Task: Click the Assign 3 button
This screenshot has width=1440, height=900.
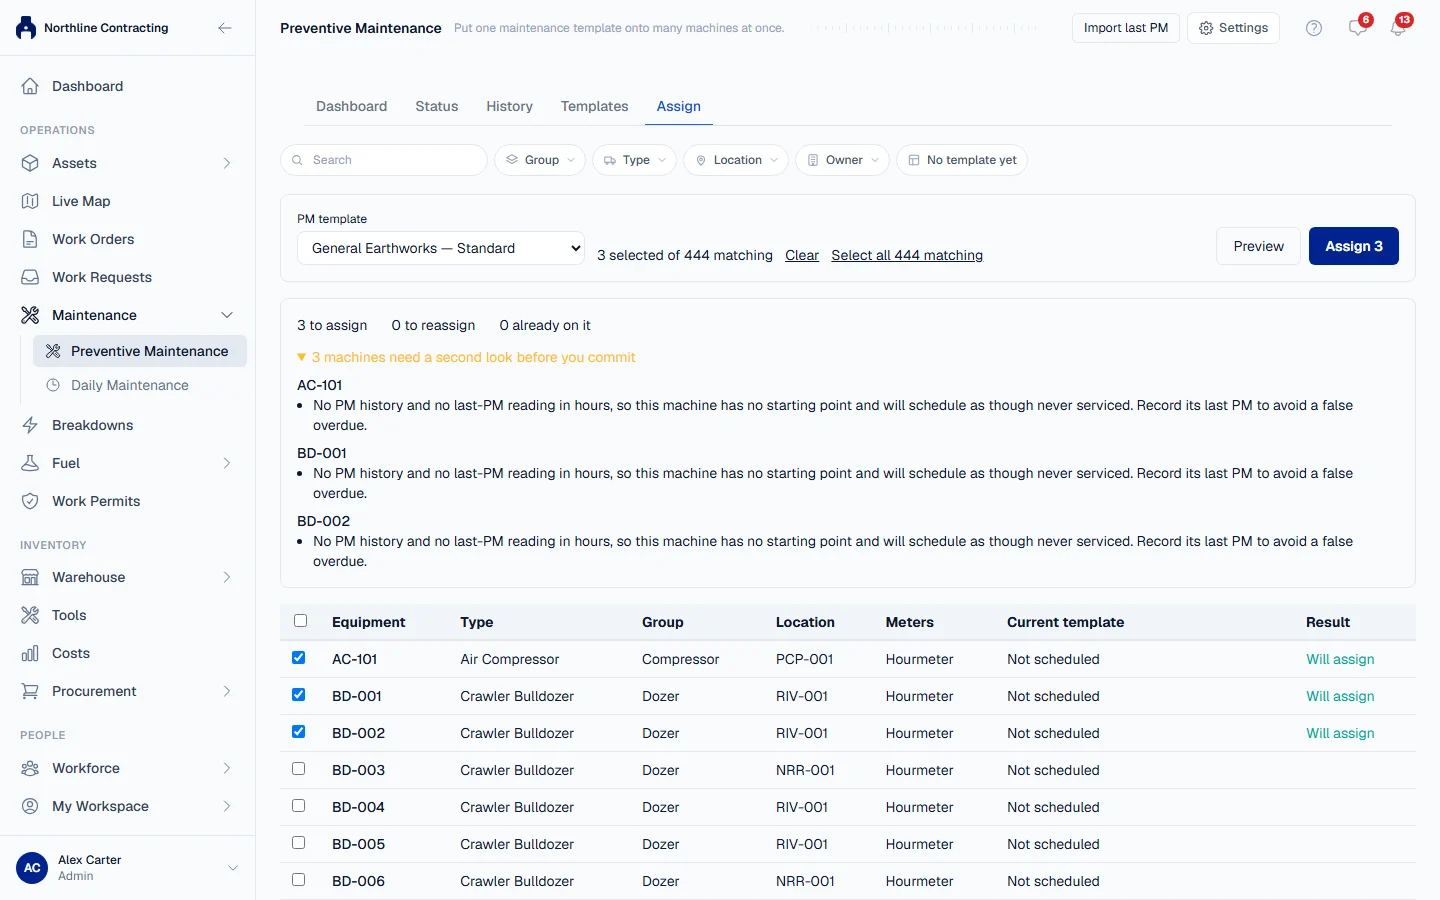Action: point(1354,246)
